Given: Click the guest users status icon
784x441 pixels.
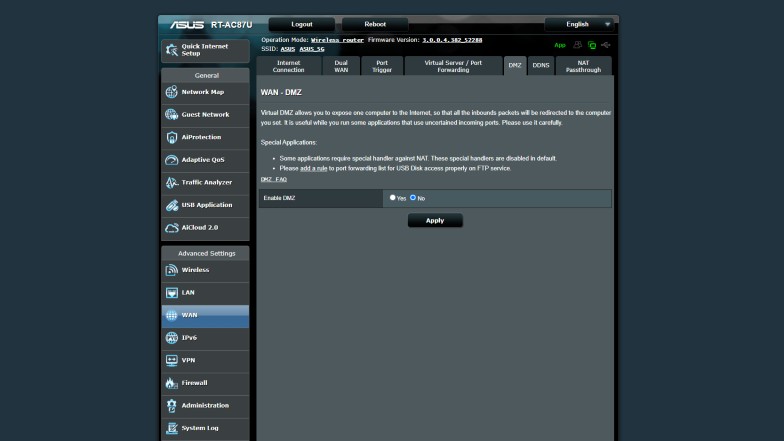Looking at the screenshot, I should (x=578, y=45).
